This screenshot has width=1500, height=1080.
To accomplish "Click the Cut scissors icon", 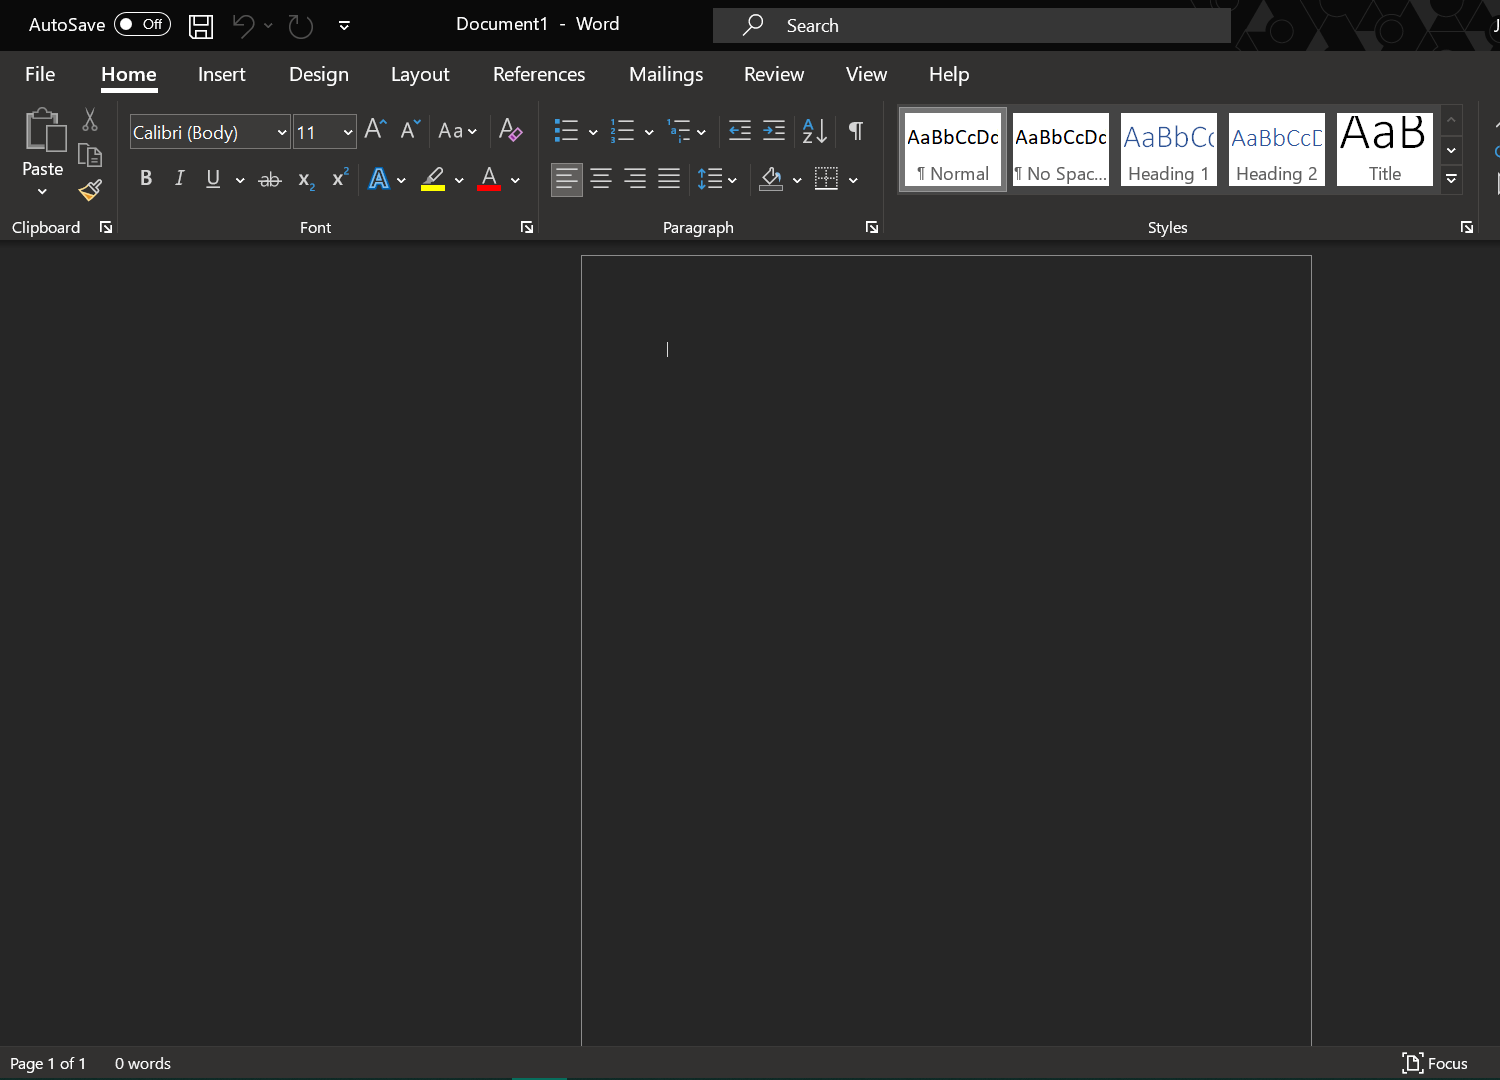I will (90, 120).
